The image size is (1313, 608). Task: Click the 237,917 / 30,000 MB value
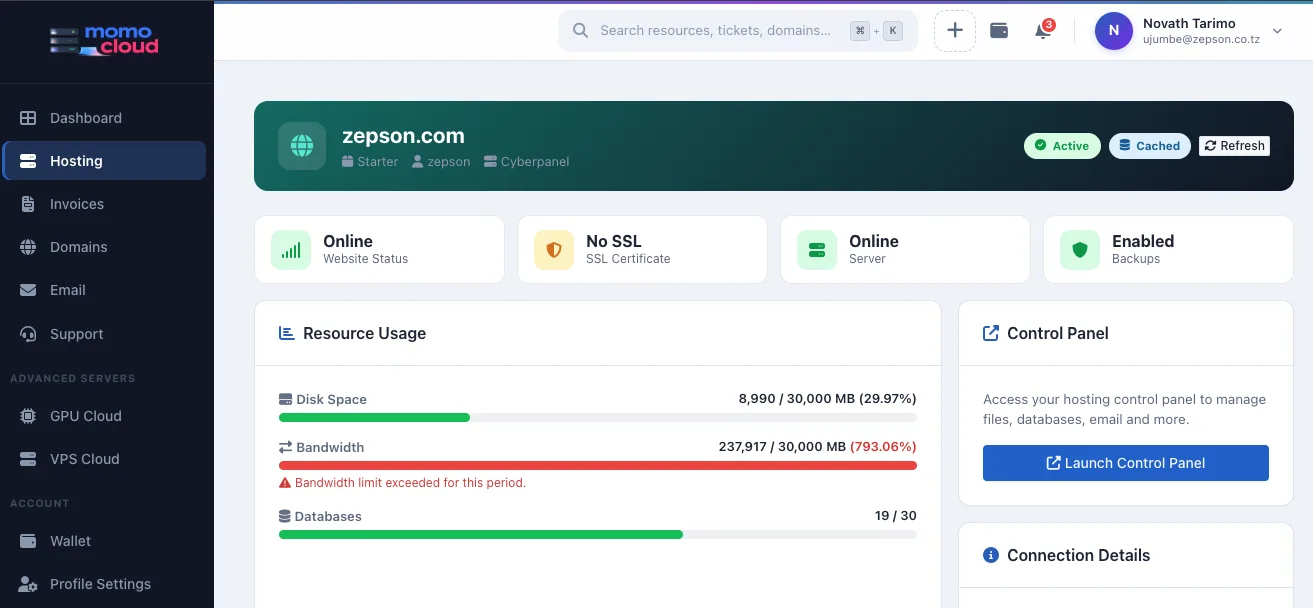[x=818, y=447]
